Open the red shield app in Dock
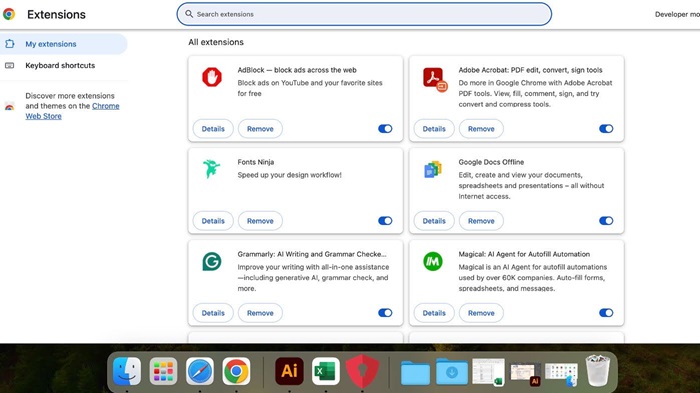700x393 pixels. 362,371
